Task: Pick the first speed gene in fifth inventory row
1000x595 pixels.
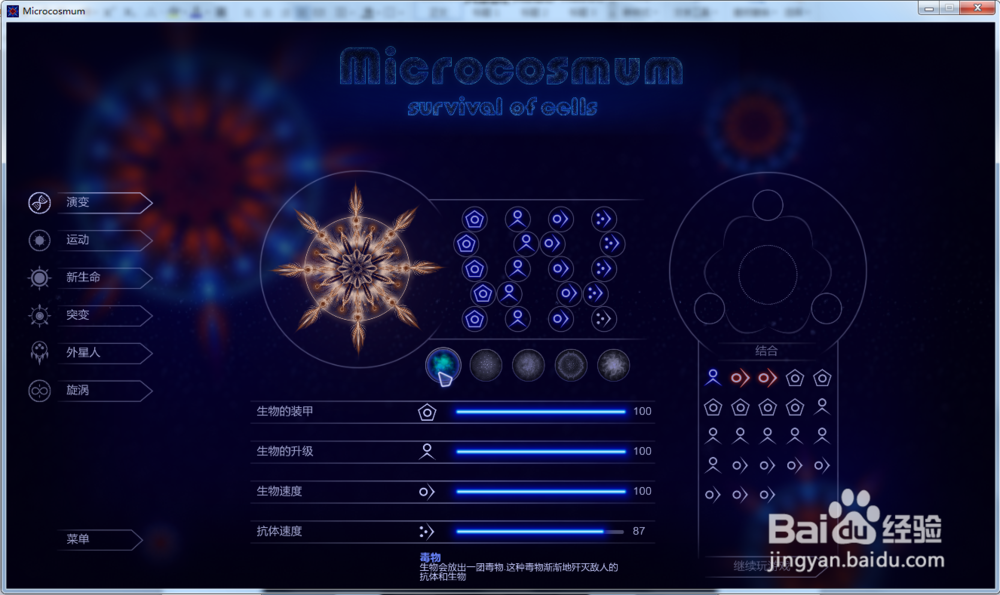Action: coord(712,494)
